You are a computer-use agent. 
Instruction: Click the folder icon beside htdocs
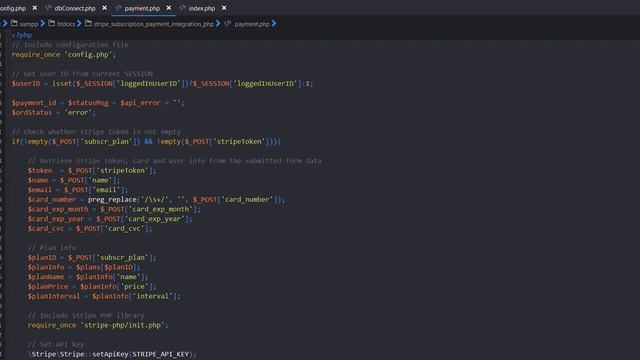tap(51, 24)
